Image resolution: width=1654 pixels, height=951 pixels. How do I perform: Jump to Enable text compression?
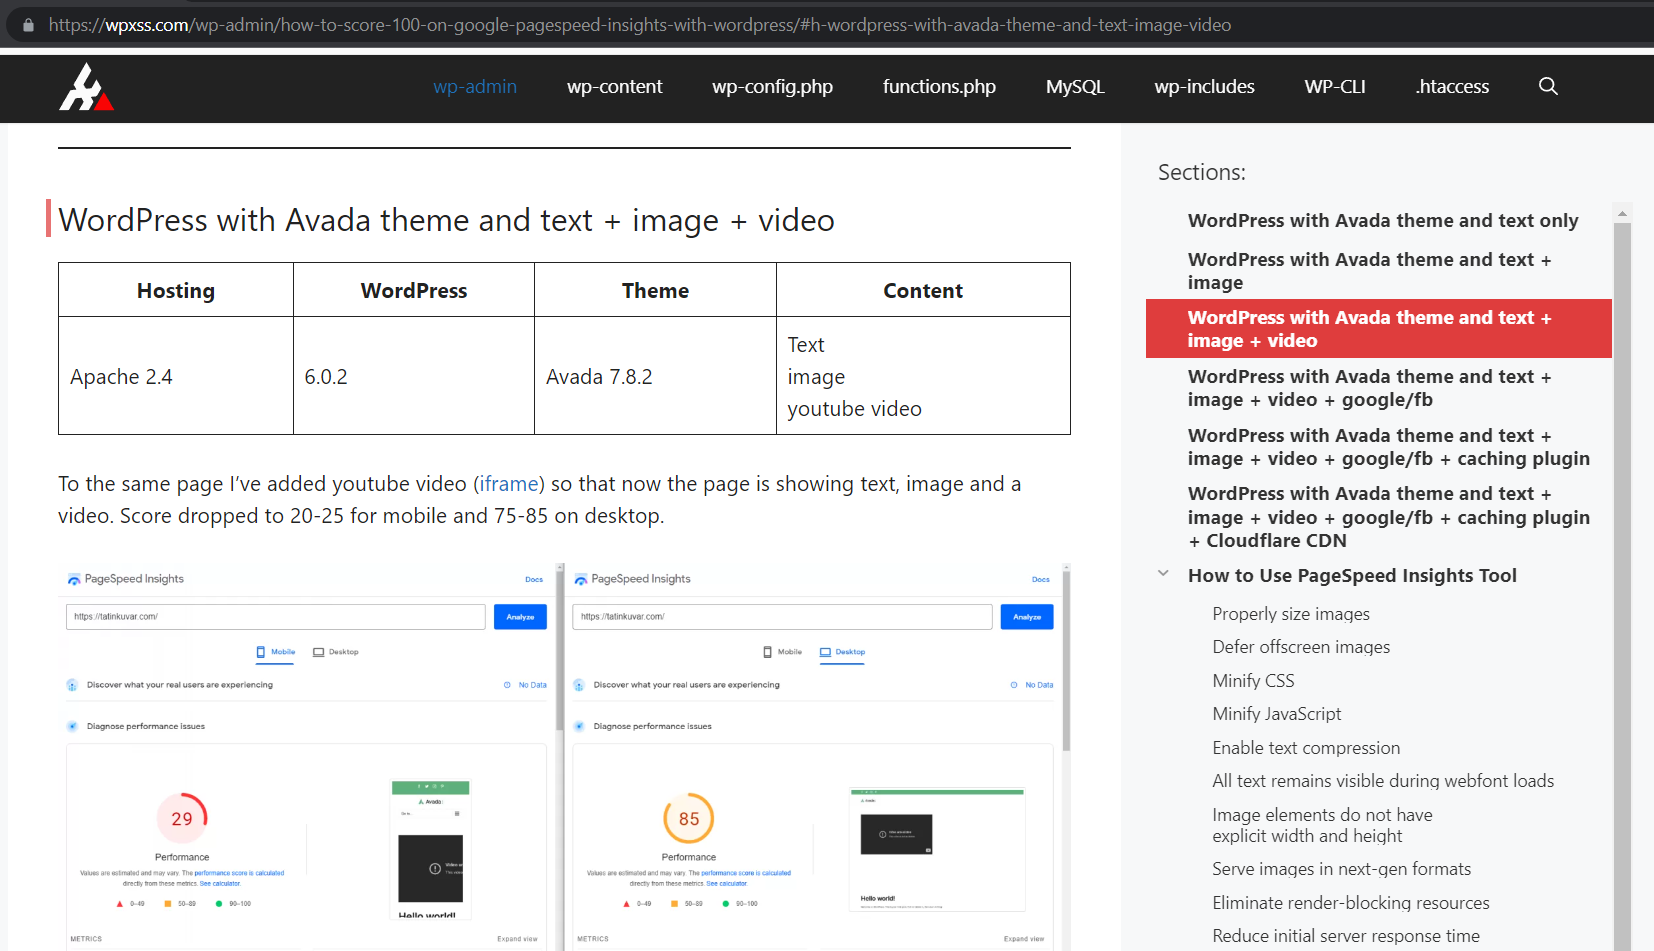point(1306,748)
